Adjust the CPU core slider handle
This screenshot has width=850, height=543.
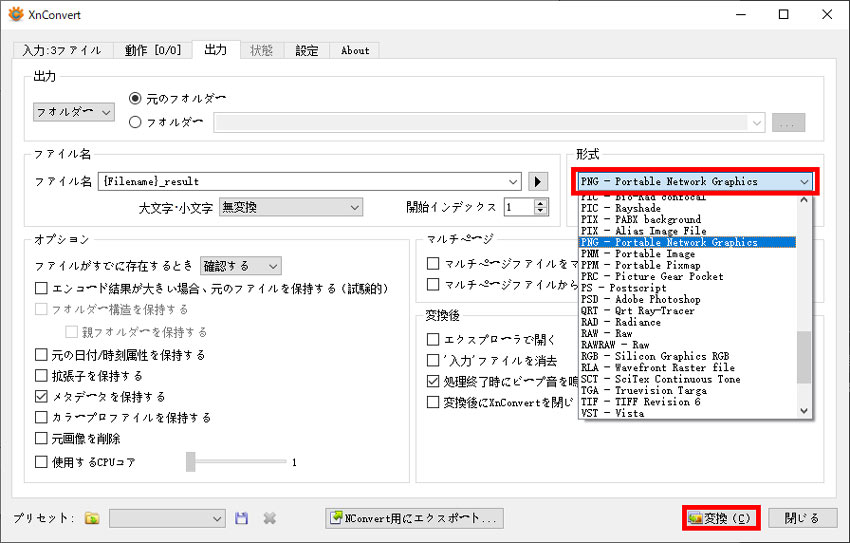coord(190,462)
